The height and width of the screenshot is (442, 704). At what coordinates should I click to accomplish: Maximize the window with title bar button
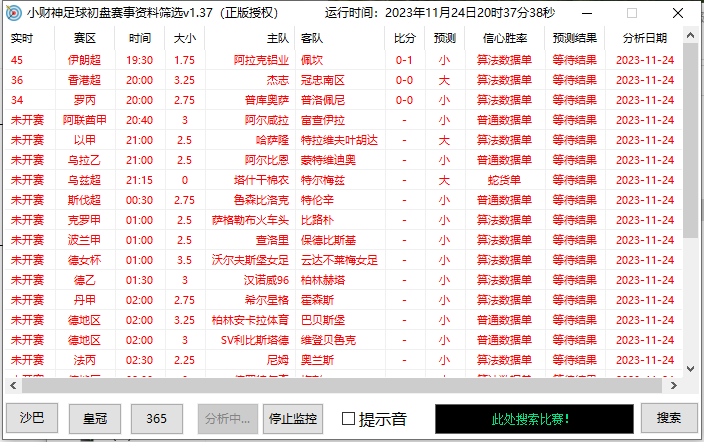631,13
